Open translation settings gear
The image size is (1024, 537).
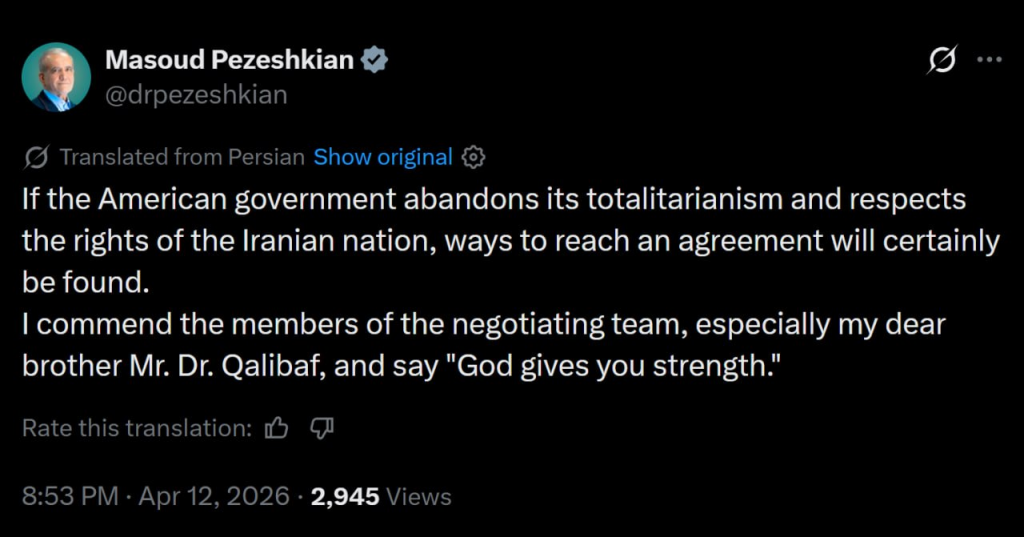click(x=475, y=157)
